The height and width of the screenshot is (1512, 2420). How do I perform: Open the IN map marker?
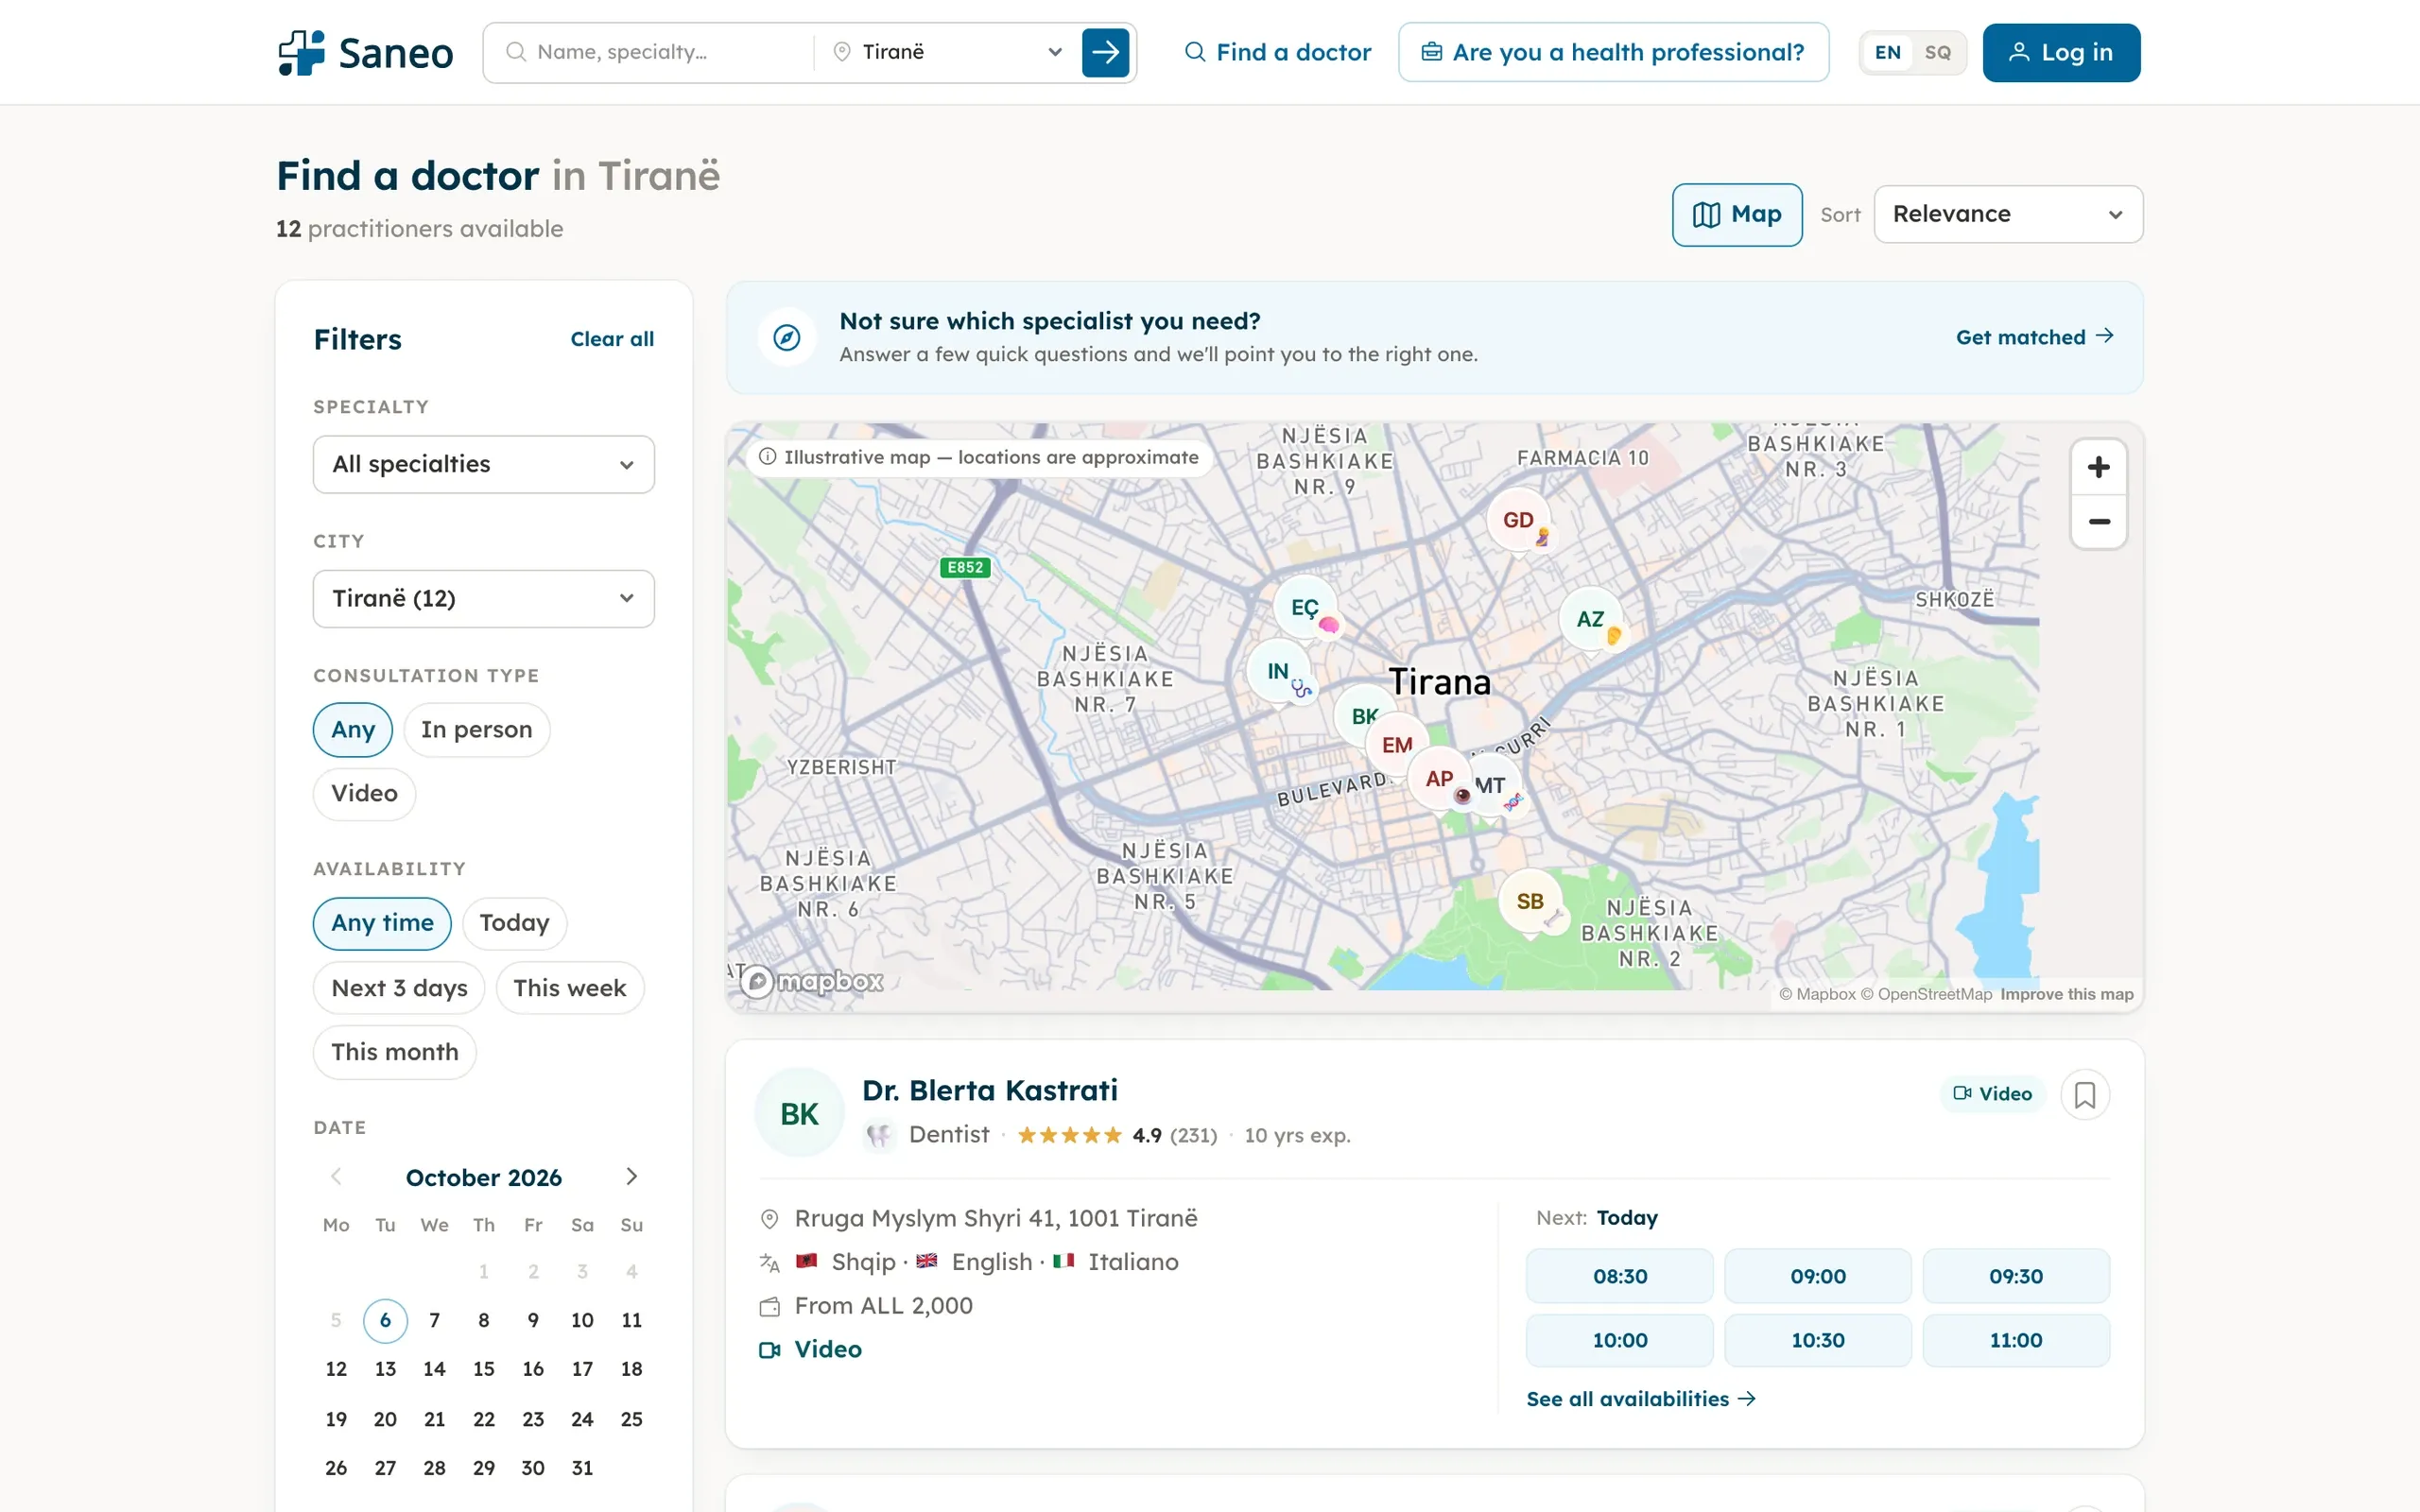(1278, 671)
